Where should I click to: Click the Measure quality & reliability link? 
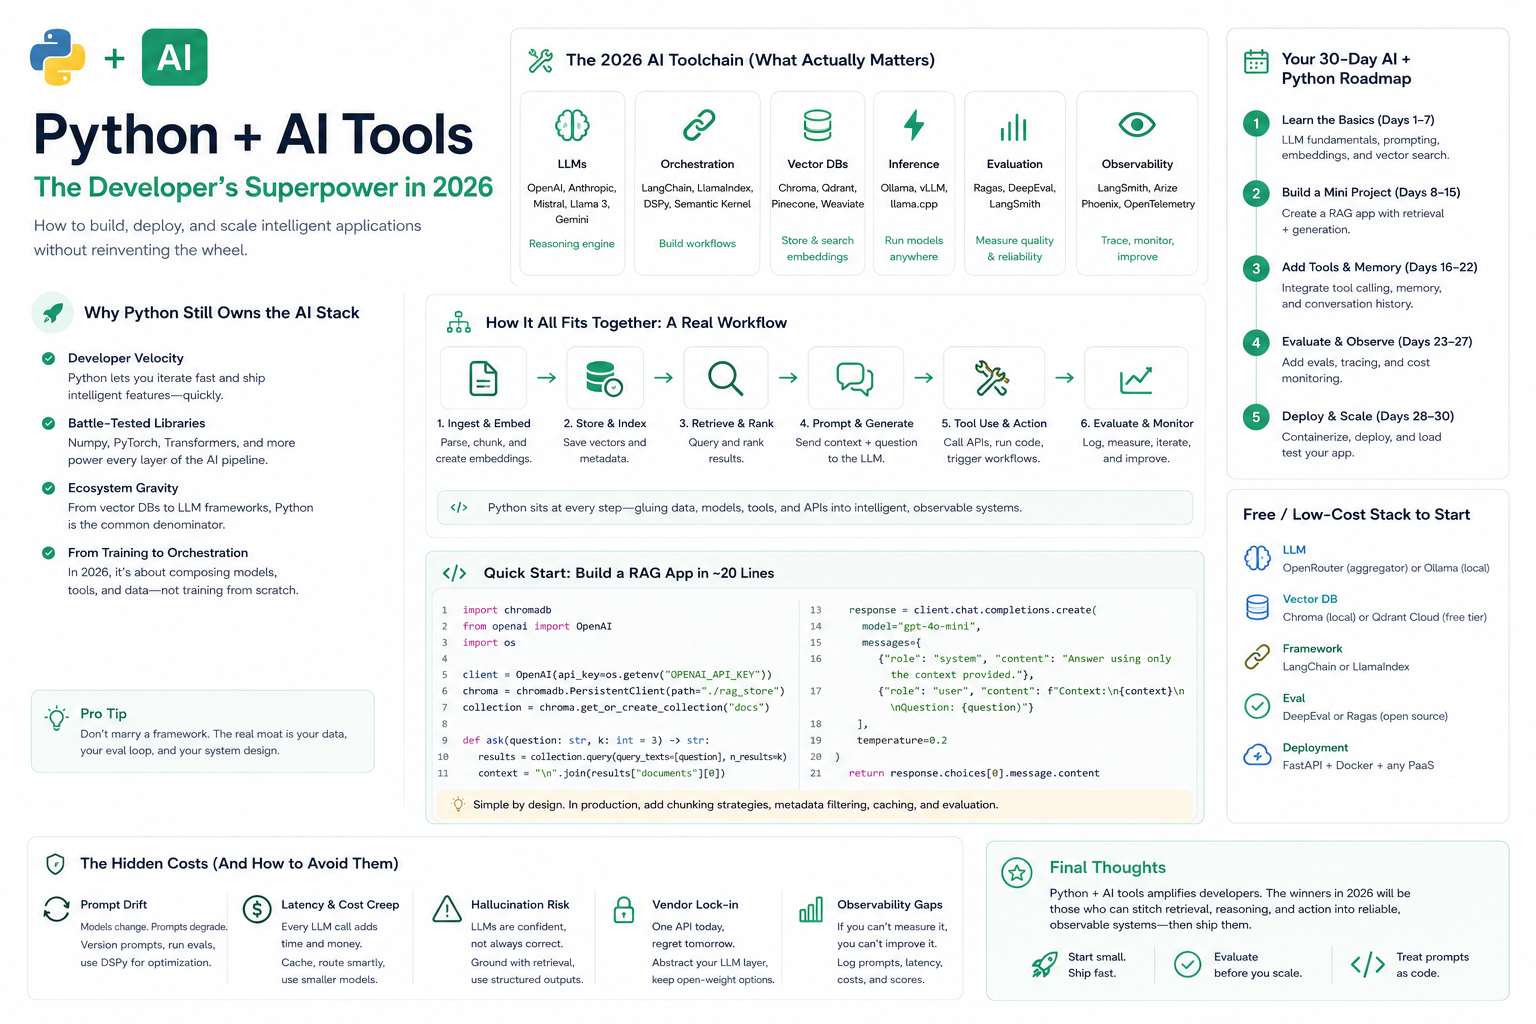point(1015,249)
